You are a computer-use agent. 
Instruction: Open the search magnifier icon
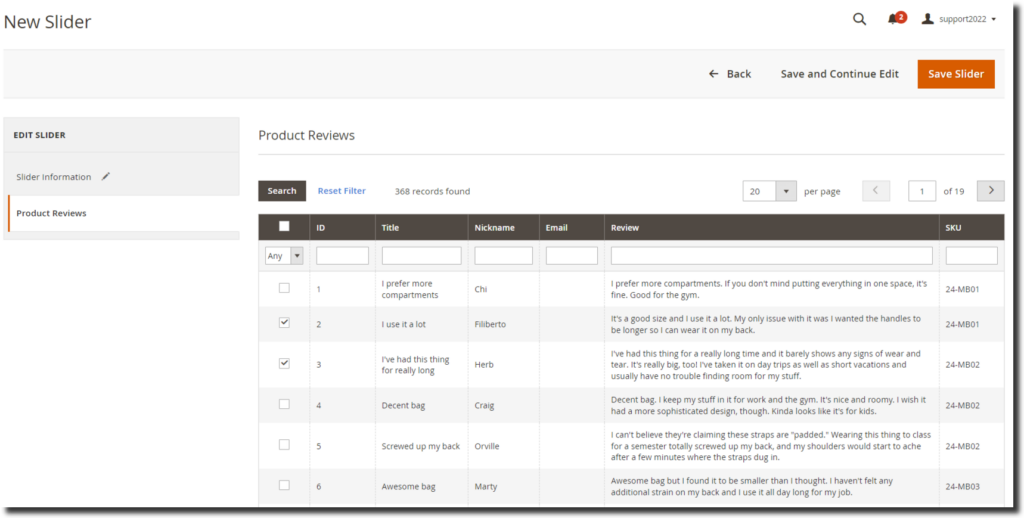(x=859, y=20)
